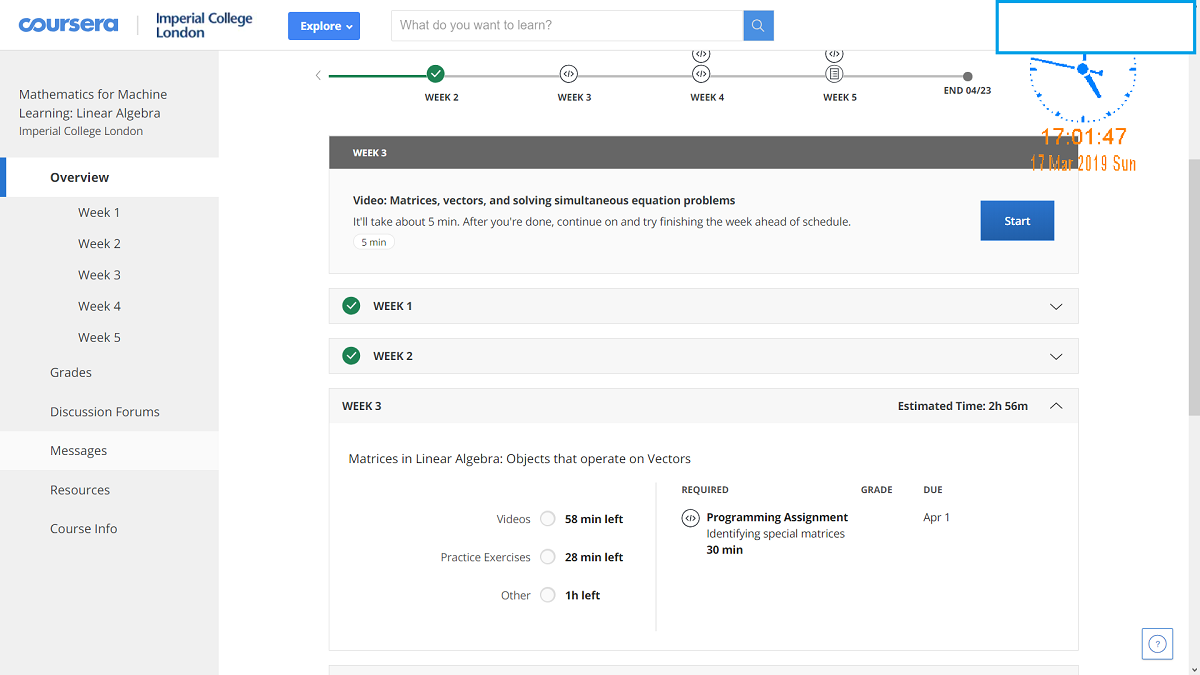Go to Discussion Forums
1200x675 pixels.
click(x=105, y=411)
